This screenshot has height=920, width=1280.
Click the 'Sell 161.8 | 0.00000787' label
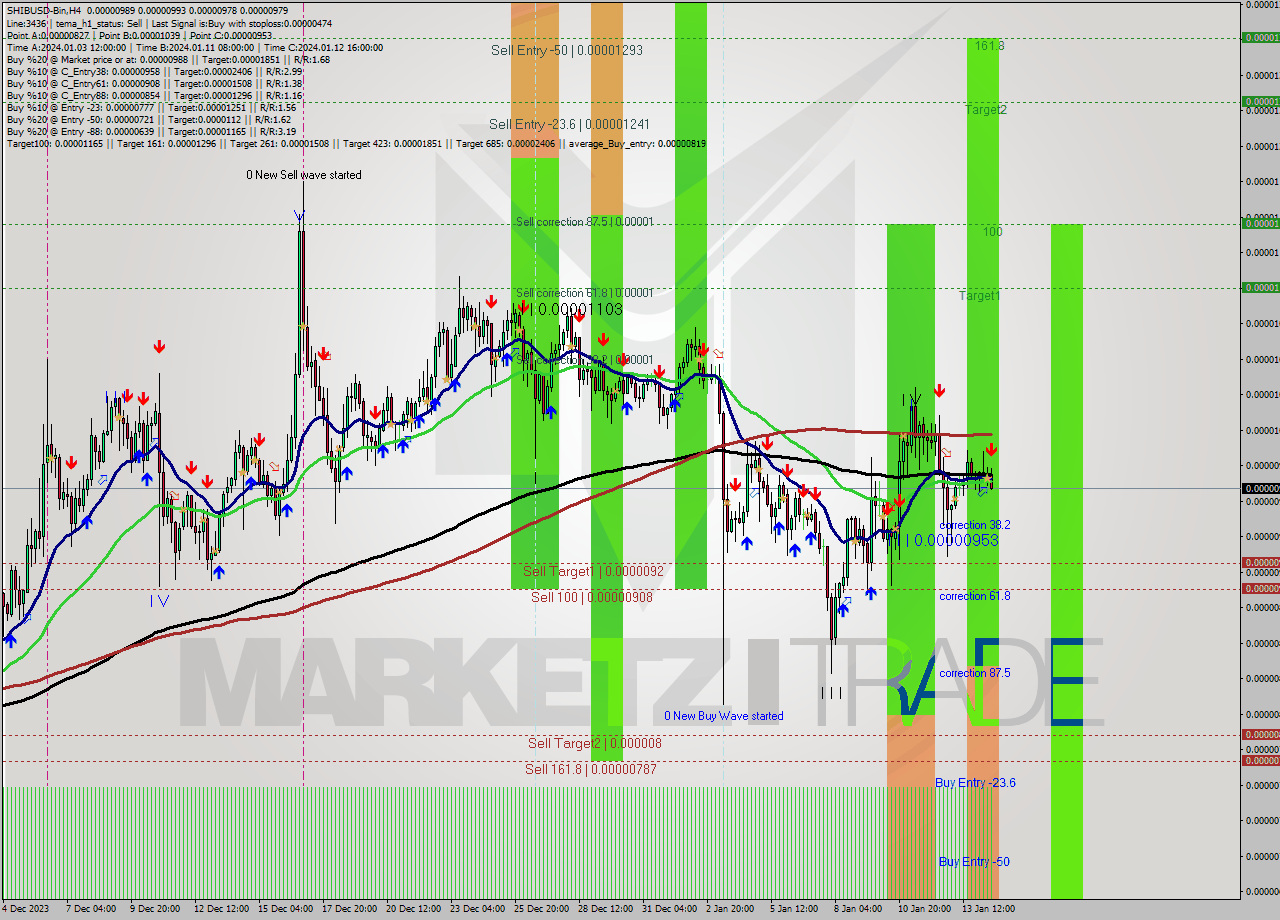[x=591, y=769]
